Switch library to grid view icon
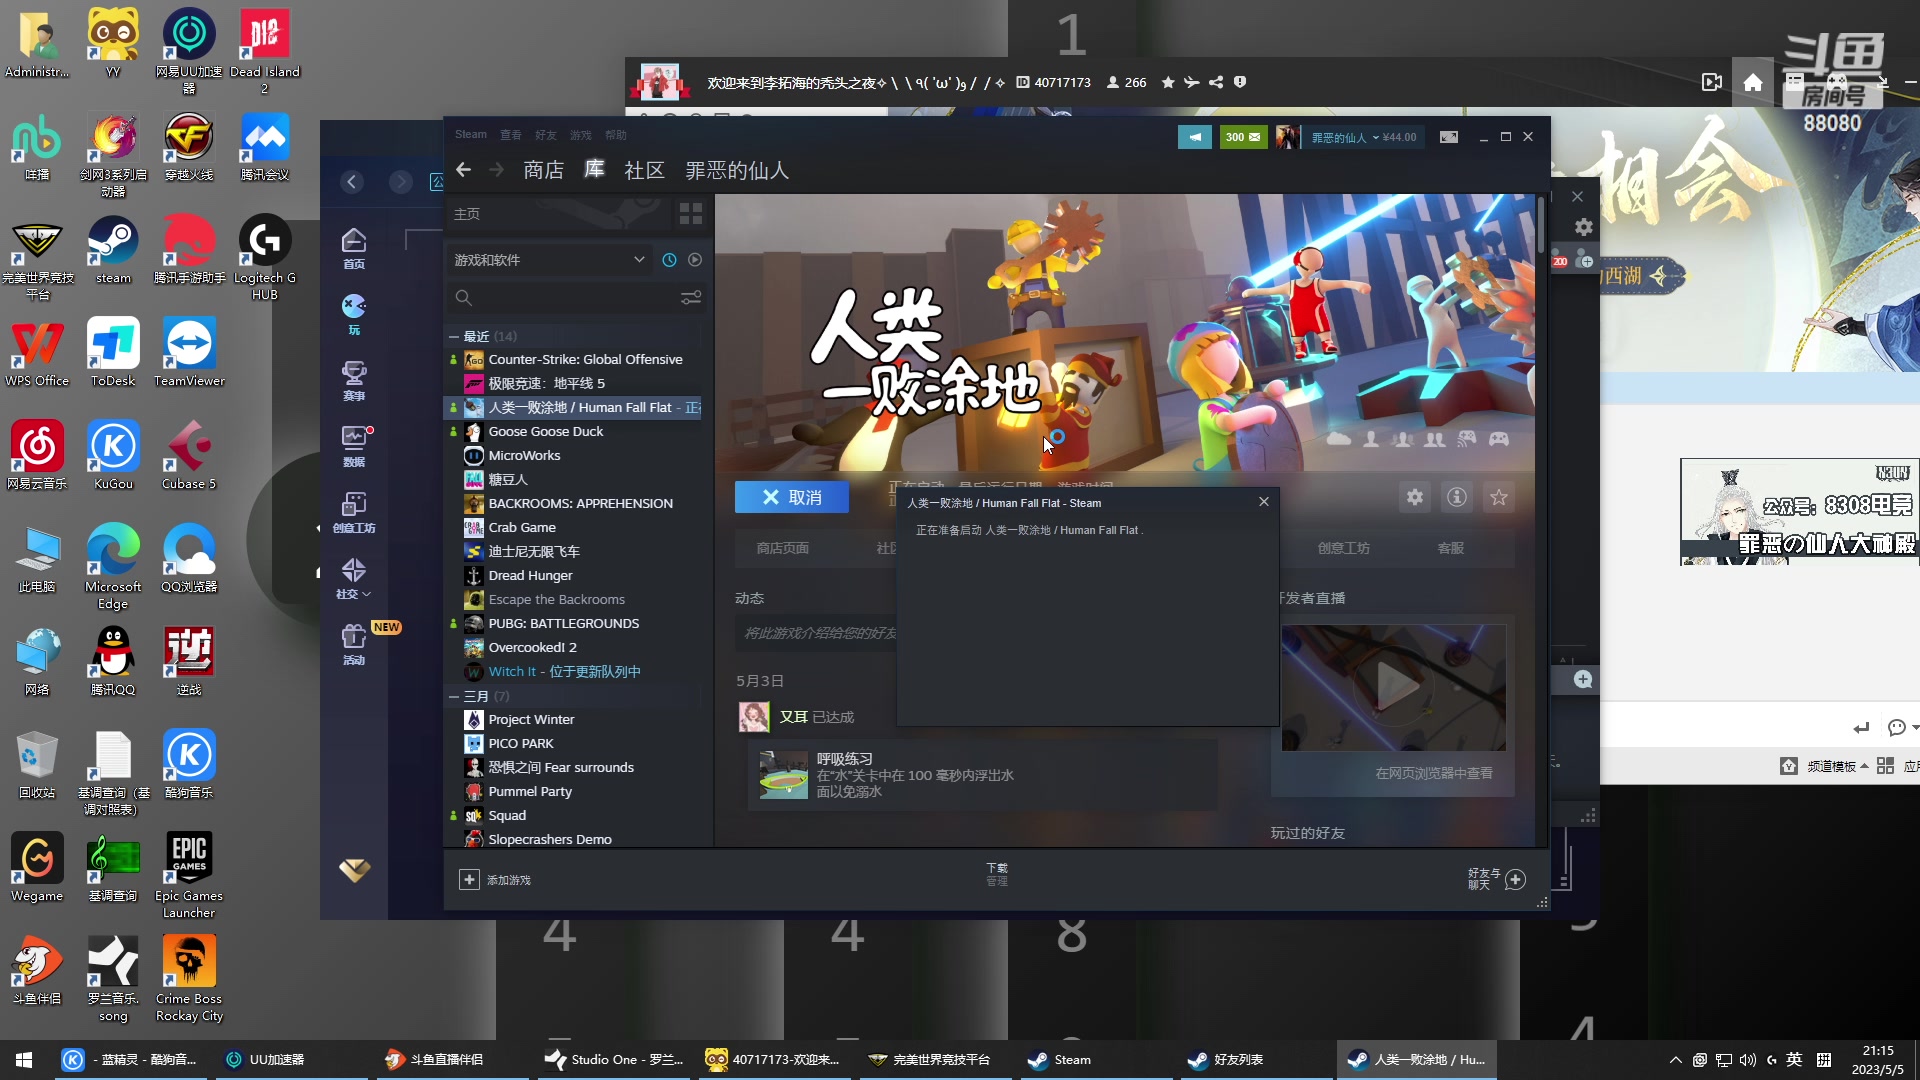This screenshot has width=1920, height=1080. [690, 213]
